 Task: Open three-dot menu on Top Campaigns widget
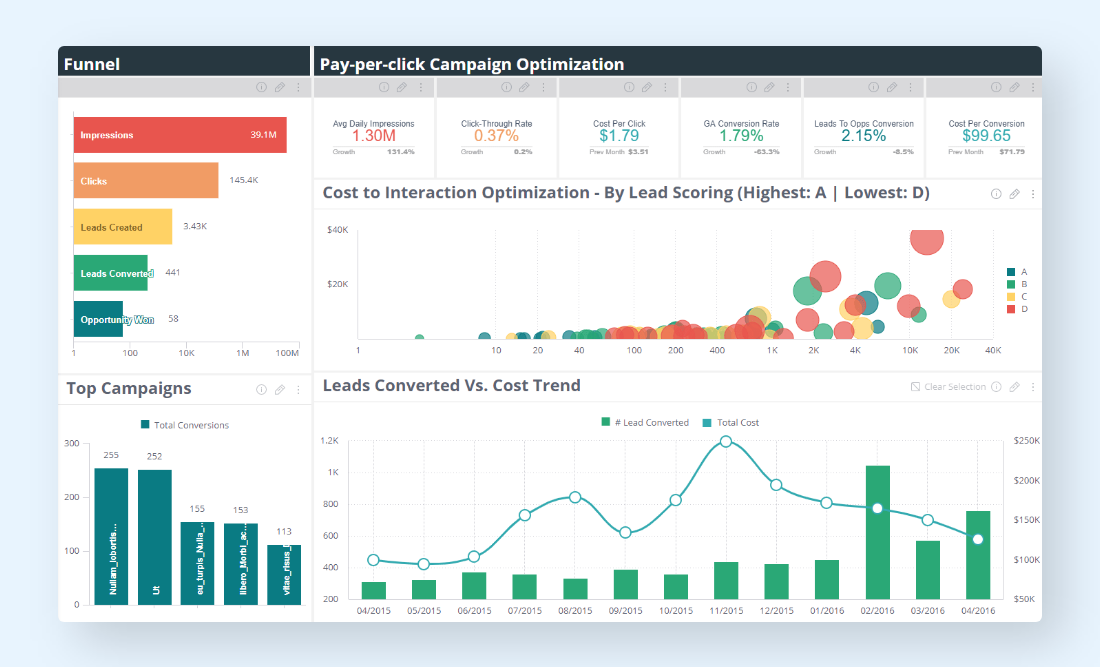298,390
